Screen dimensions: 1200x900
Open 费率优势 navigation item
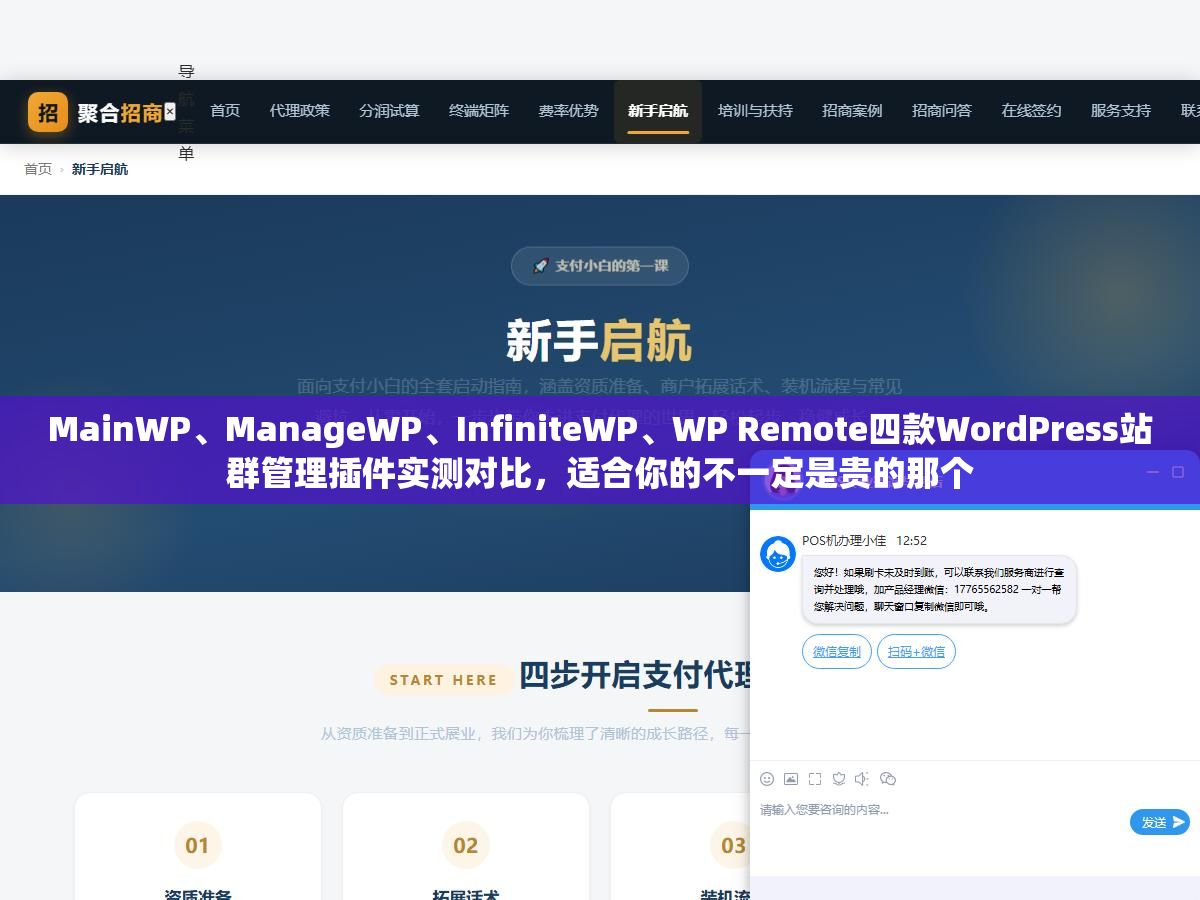568,111
